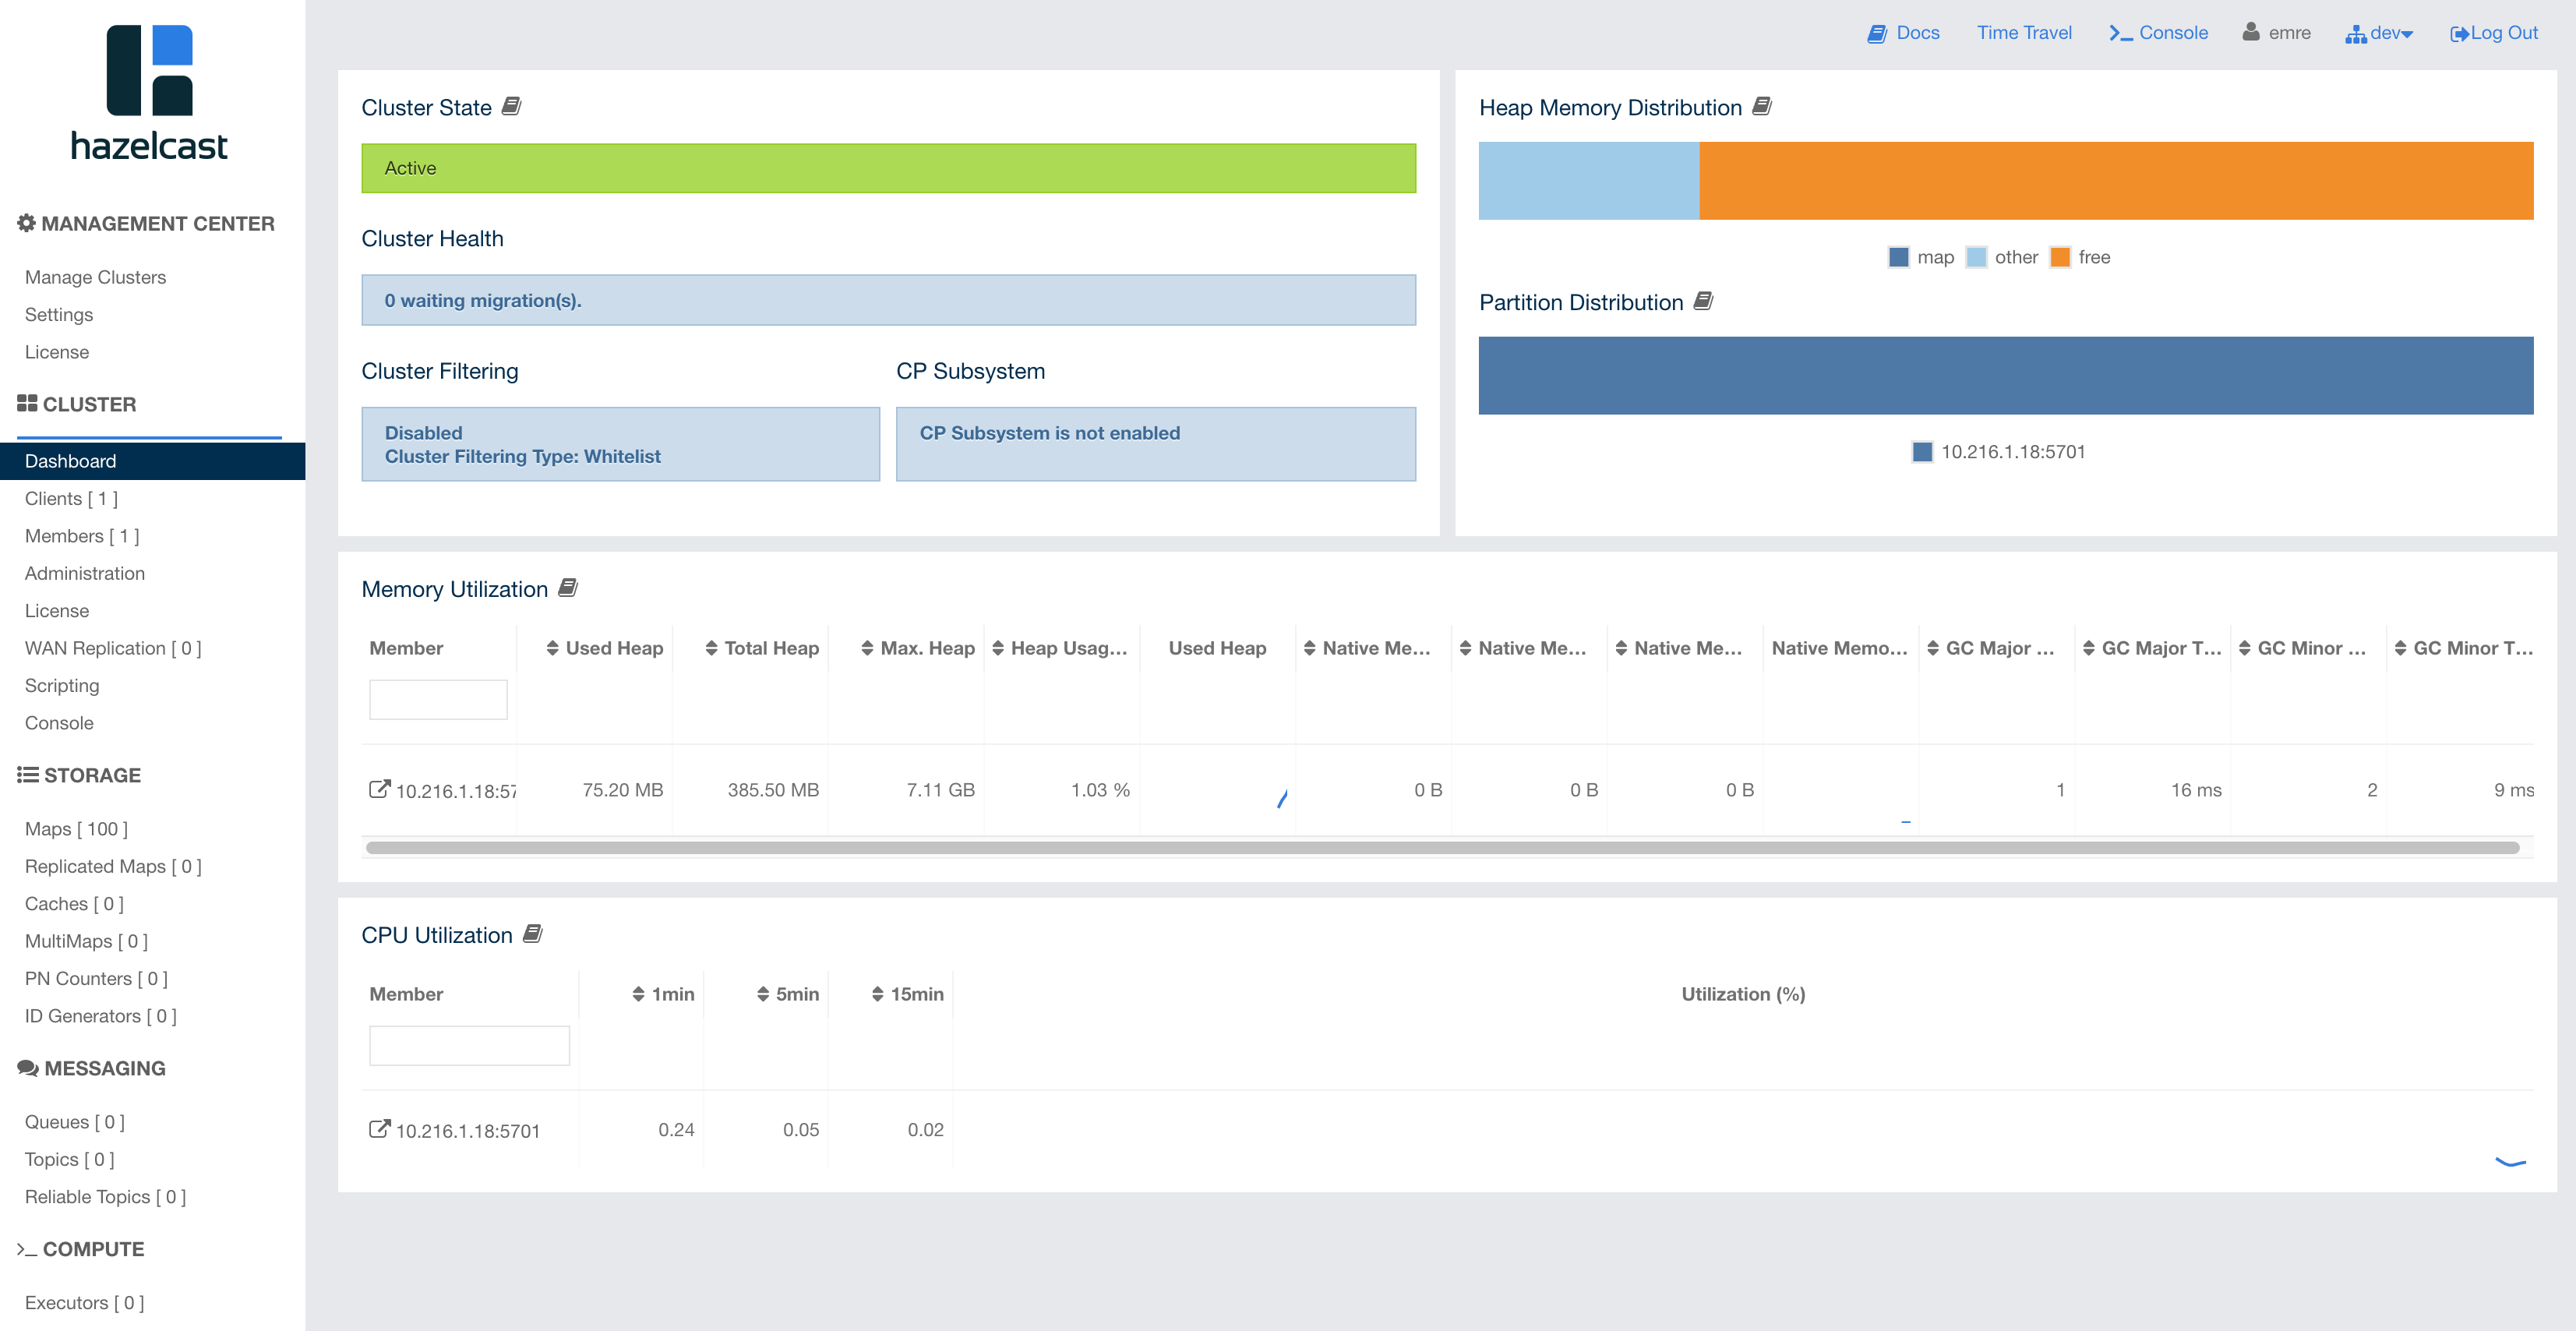This screenshot has height=1331, width=2576.
Task: Open the CPU Utilization docs icon
Action: [x=533, y=934]
